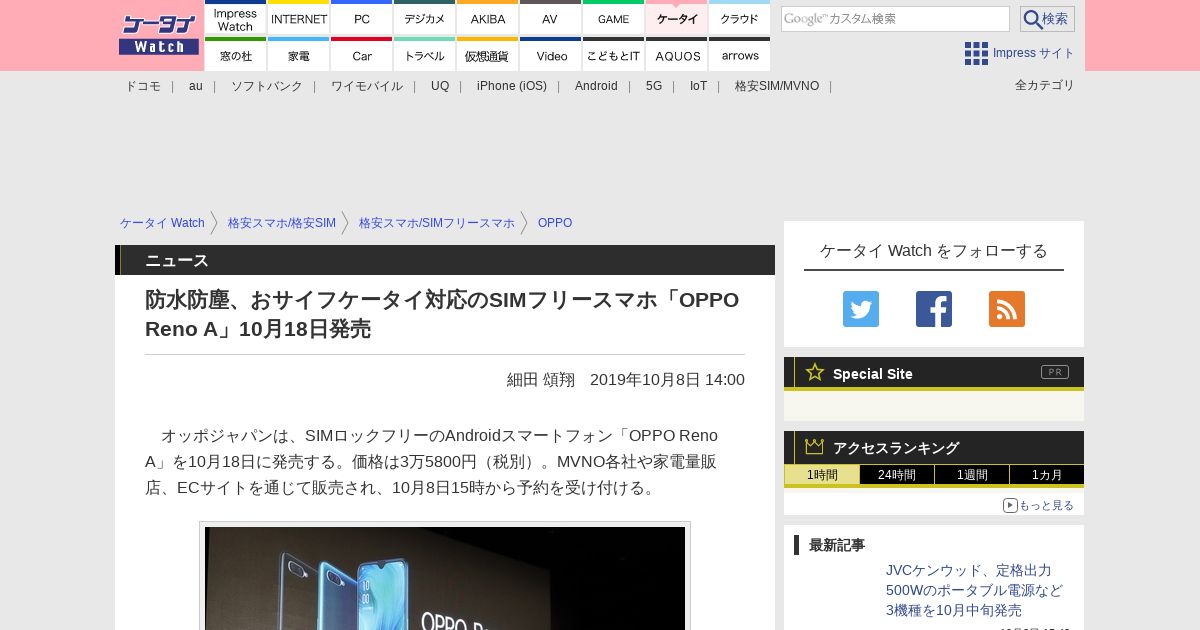
Task: Select the 1カ月 ranking tab
Action: tap(1047, 475)
